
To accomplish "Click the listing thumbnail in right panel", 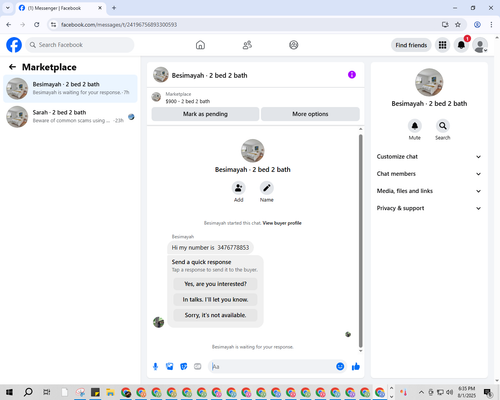I will tap(429, 82).
